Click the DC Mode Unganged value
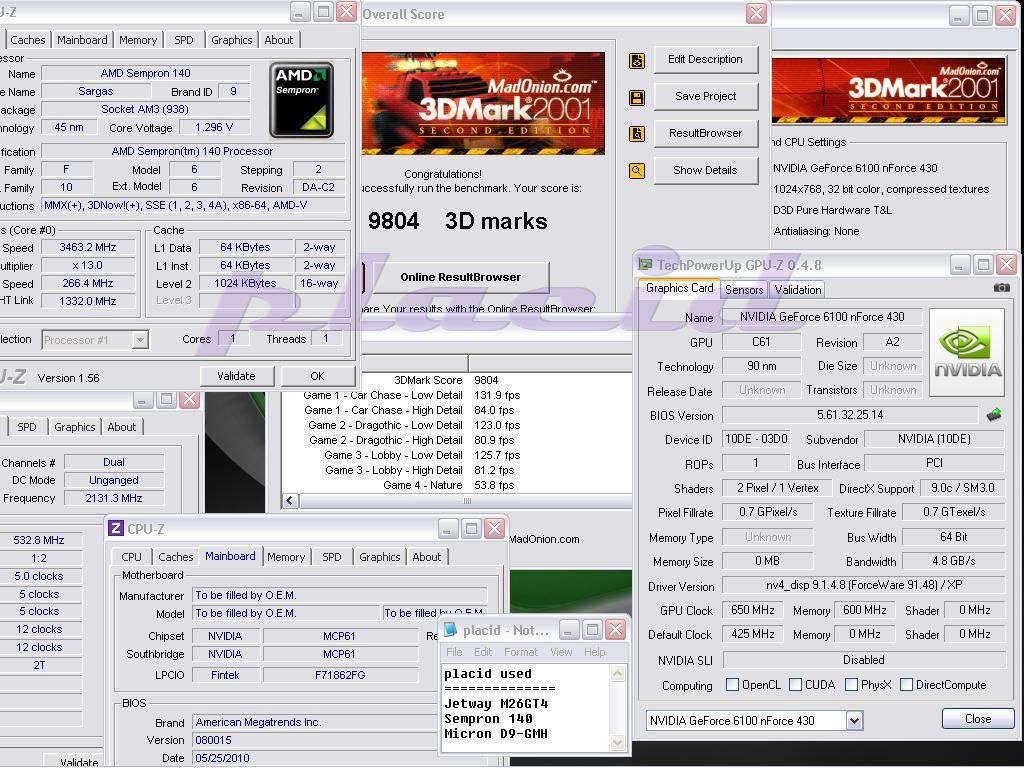Image resolution: width=1024 pixels, height=768 pixels. 114,480
